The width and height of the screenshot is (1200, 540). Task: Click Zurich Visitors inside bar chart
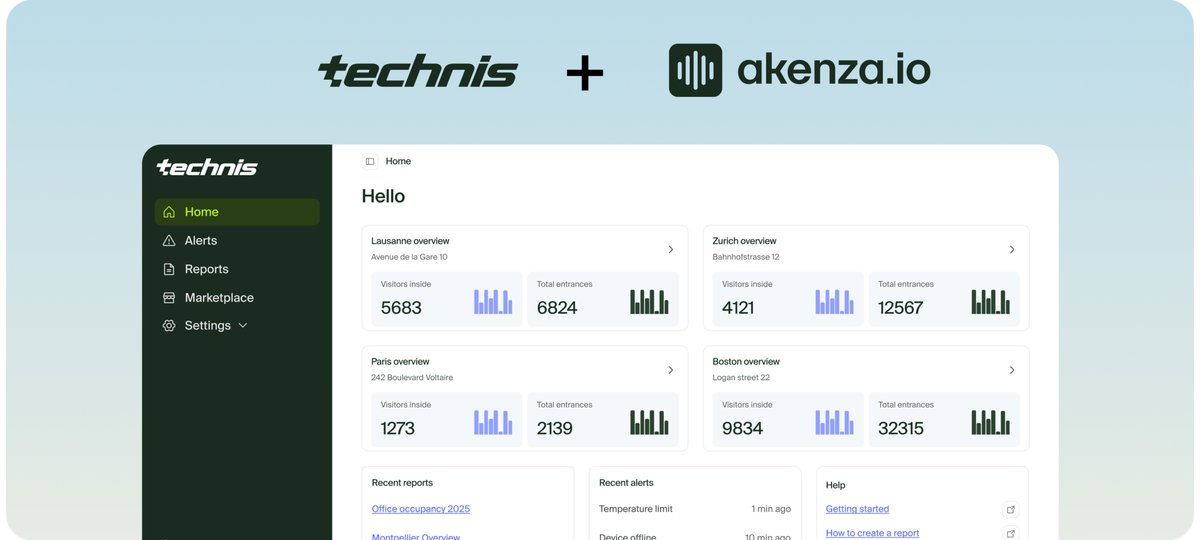(x=834, y=302)
